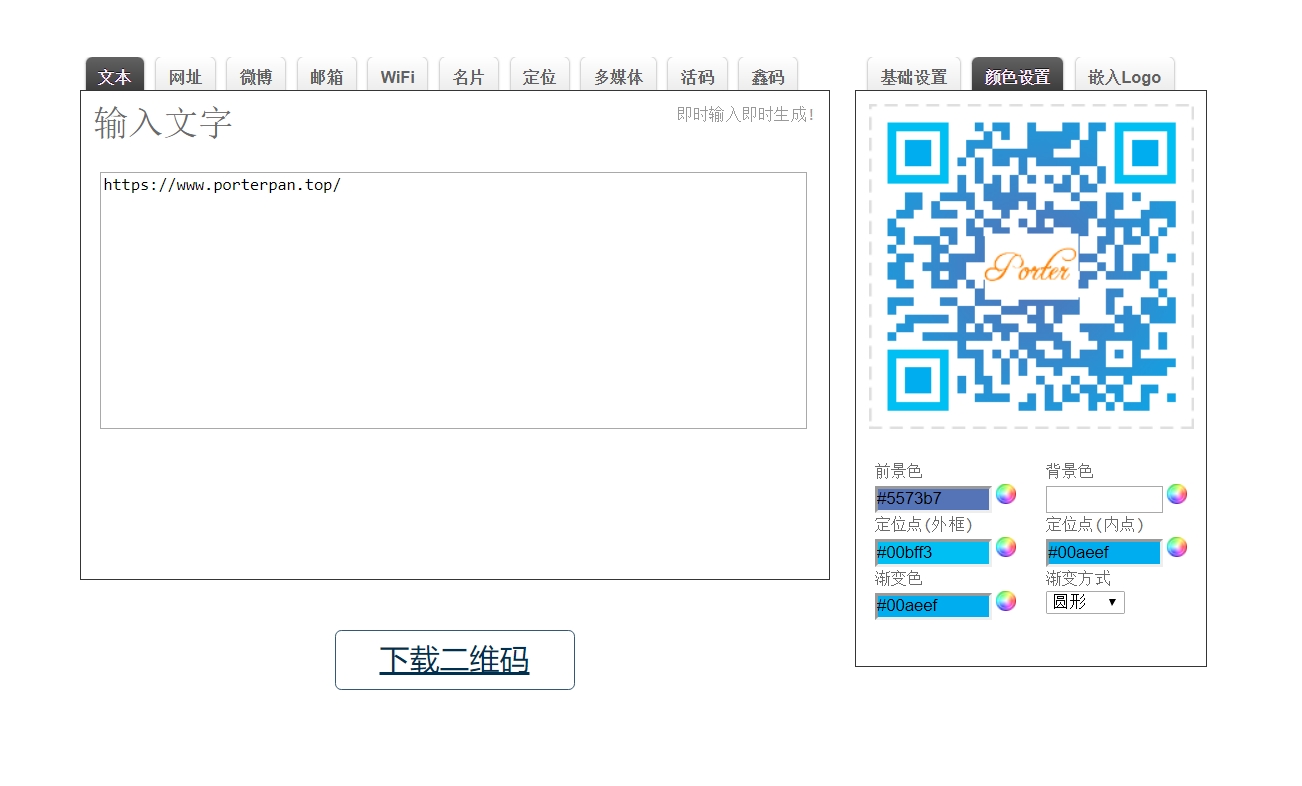The width and height of the screenshot is (1302, 786).
Task: Open the background color wheel picker
Action: (x=1177, y=494)
